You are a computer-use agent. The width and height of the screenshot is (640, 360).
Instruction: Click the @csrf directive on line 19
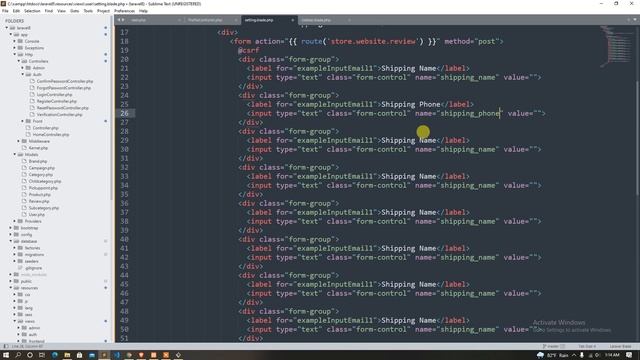click(x=249, y=50)
